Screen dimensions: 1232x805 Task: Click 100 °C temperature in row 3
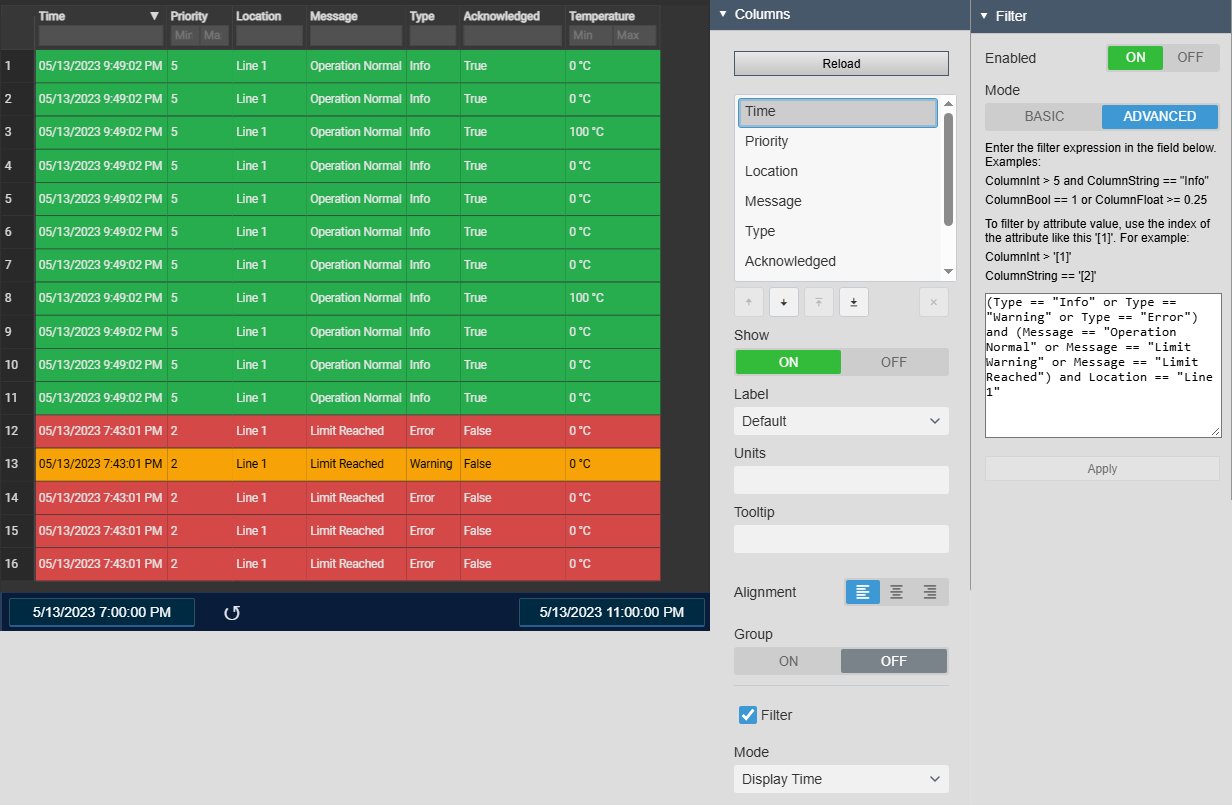tap(586, 132)
